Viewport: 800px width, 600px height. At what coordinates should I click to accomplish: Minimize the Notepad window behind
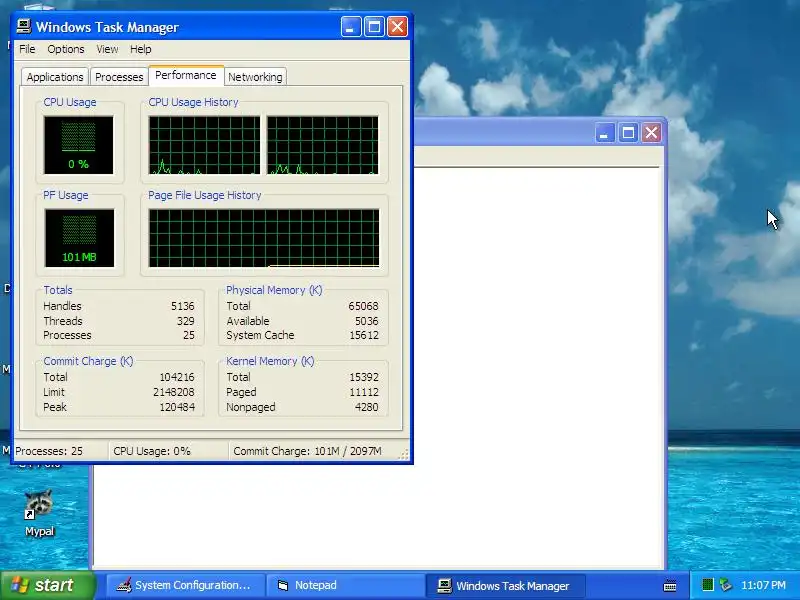605,133
